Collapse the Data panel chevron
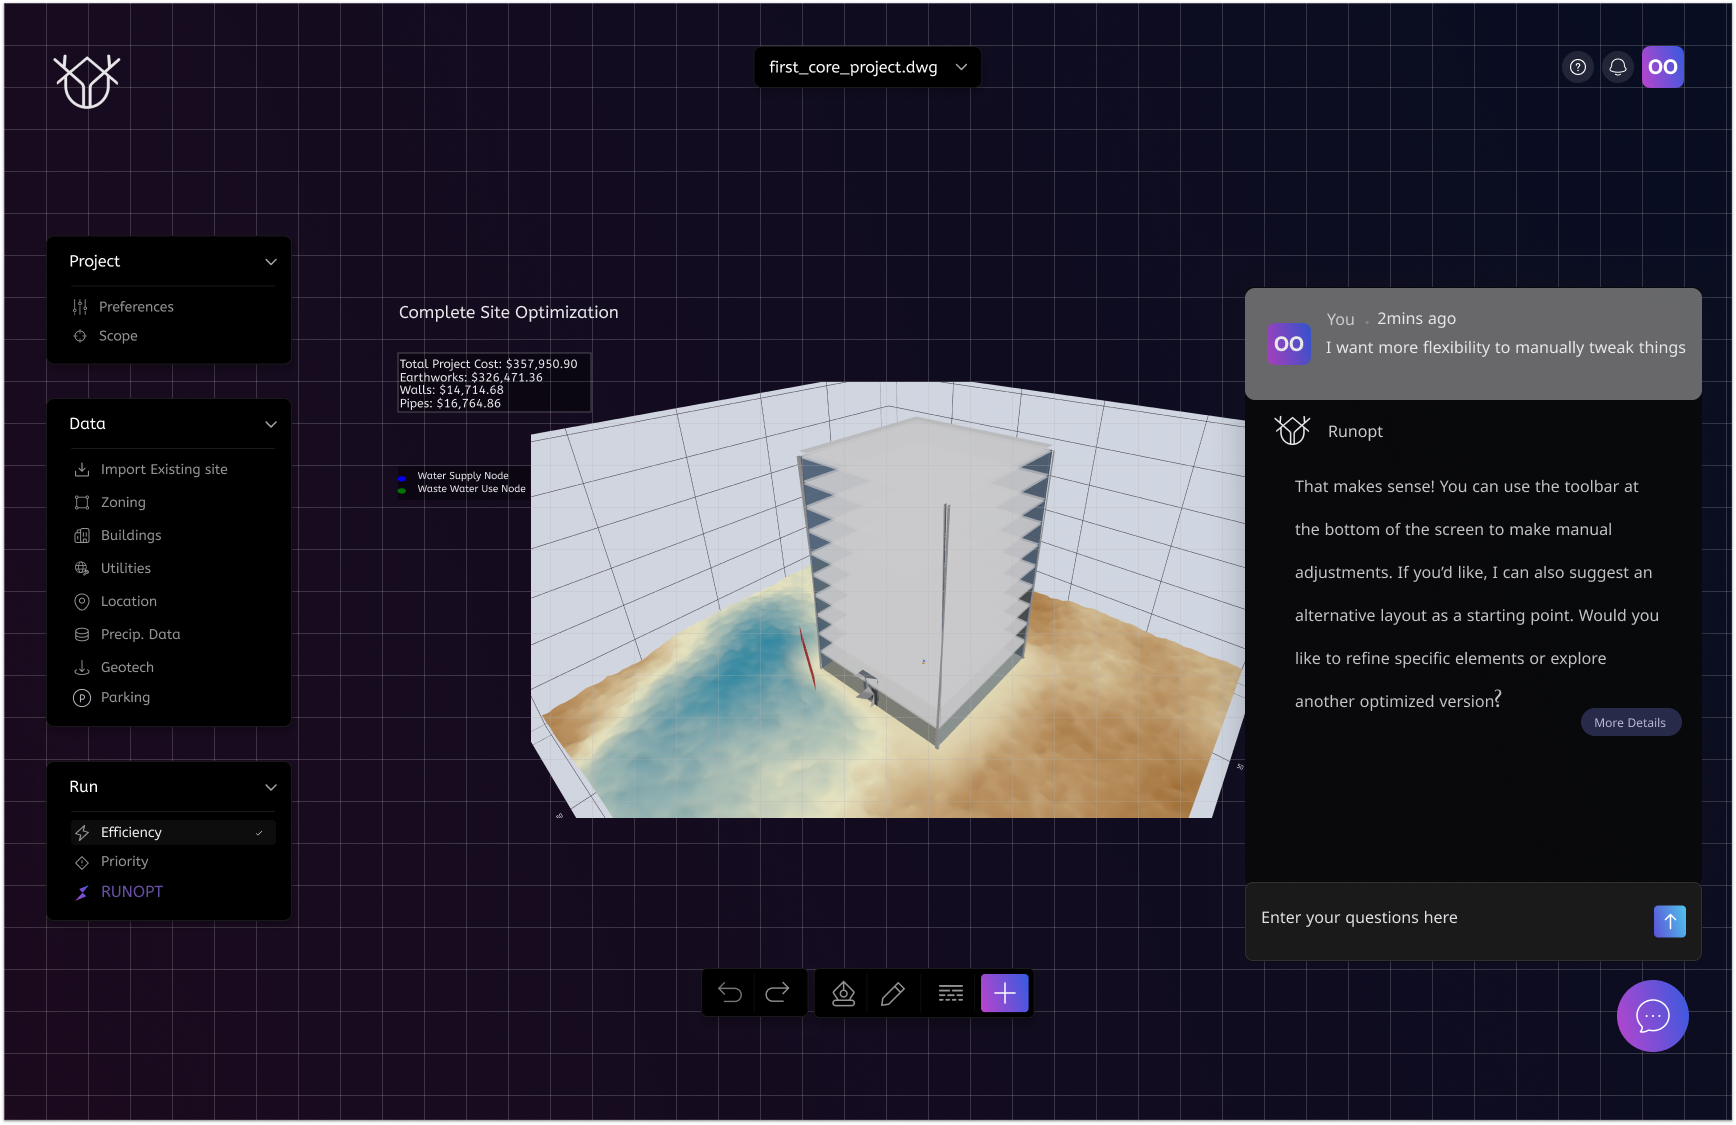This screenshot has width=1736, height=1125. (271, 425)
